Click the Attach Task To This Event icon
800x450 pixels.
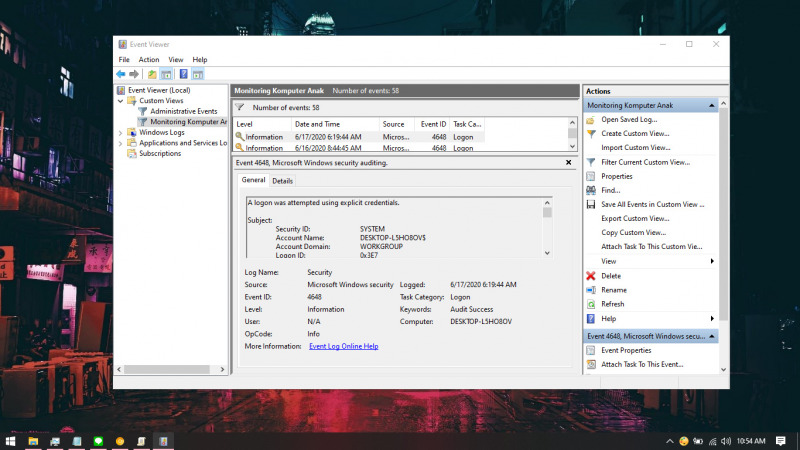[x=591, y=365]
